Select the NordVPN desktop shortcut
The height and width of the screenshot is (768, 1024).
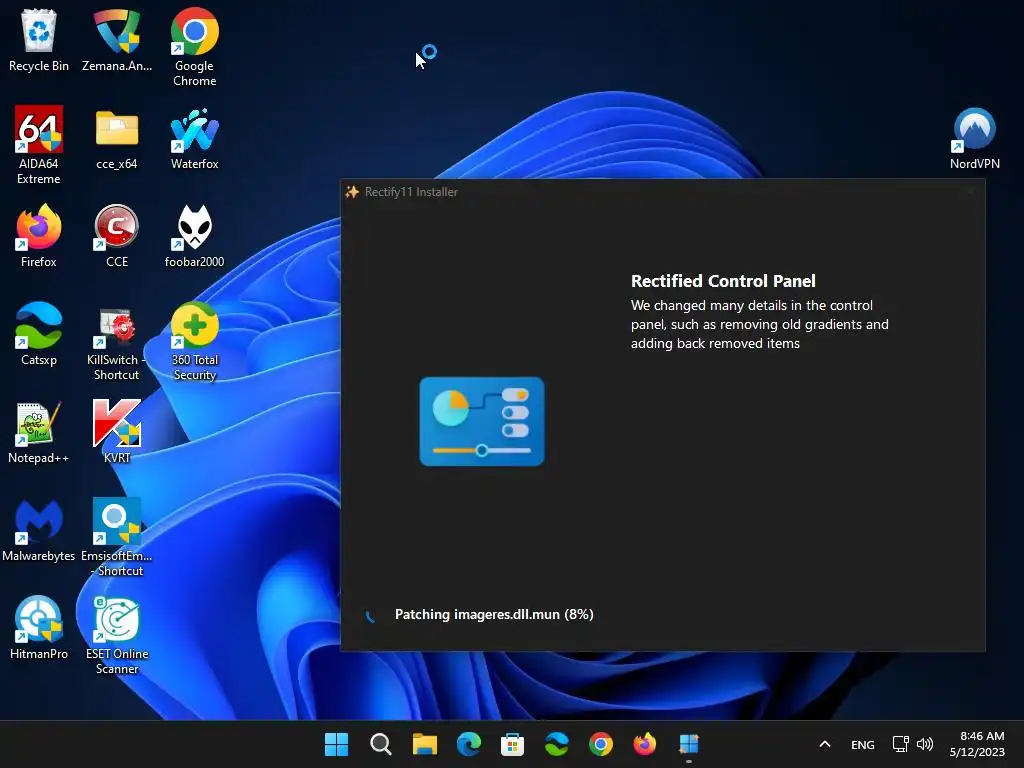tap(974, 138)
